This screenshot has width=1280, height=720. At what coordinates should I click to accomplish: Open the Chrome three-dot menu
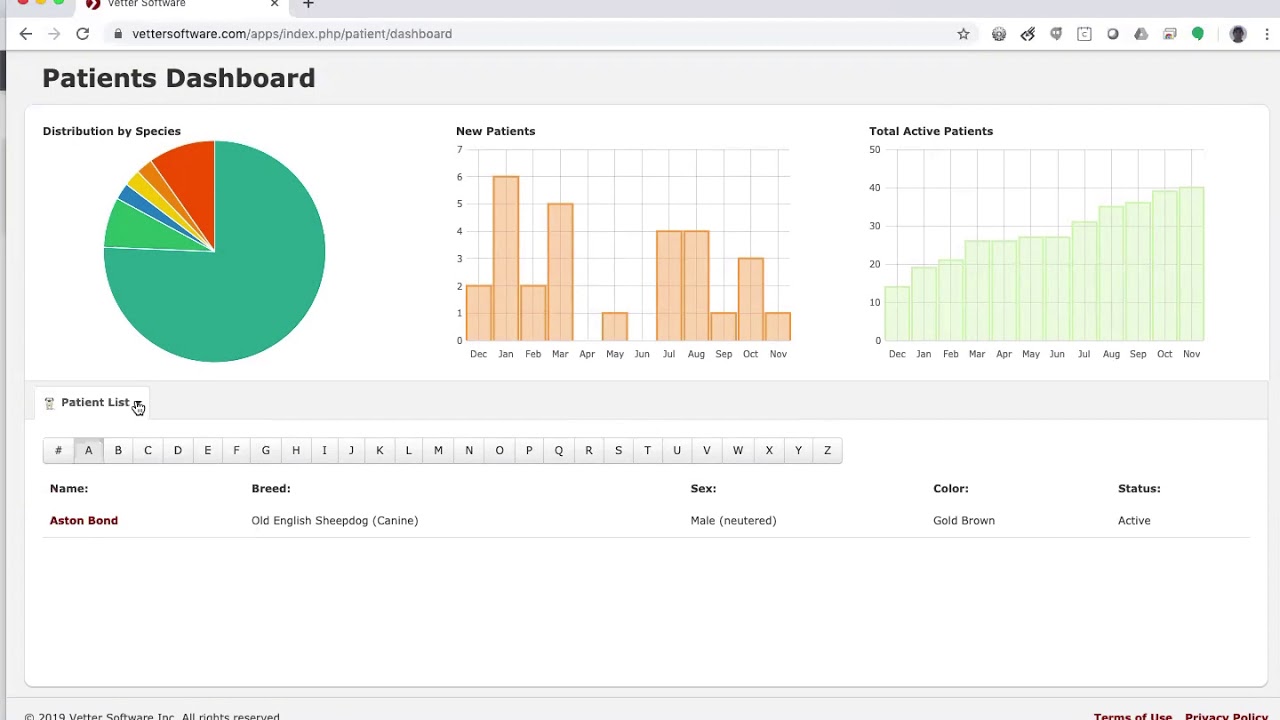click(1267, 34)
